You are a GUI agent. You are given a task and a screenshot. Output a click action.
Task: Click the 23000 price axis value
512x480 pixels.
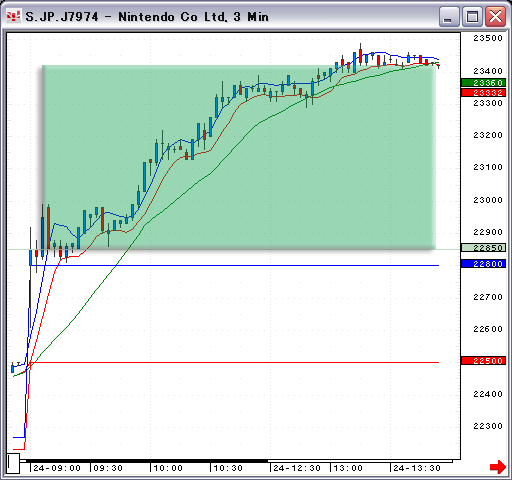tap(488, 200)
